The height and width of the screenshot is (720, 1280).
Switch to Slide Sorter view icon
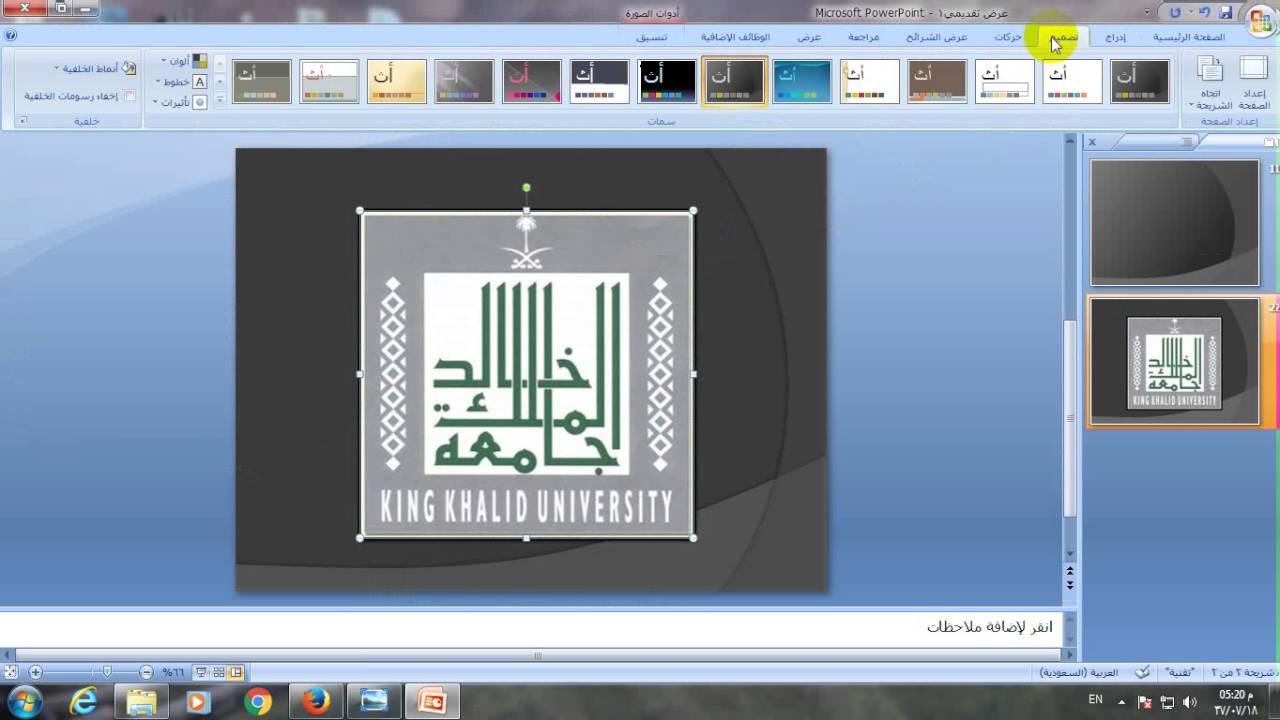point(219,673)
